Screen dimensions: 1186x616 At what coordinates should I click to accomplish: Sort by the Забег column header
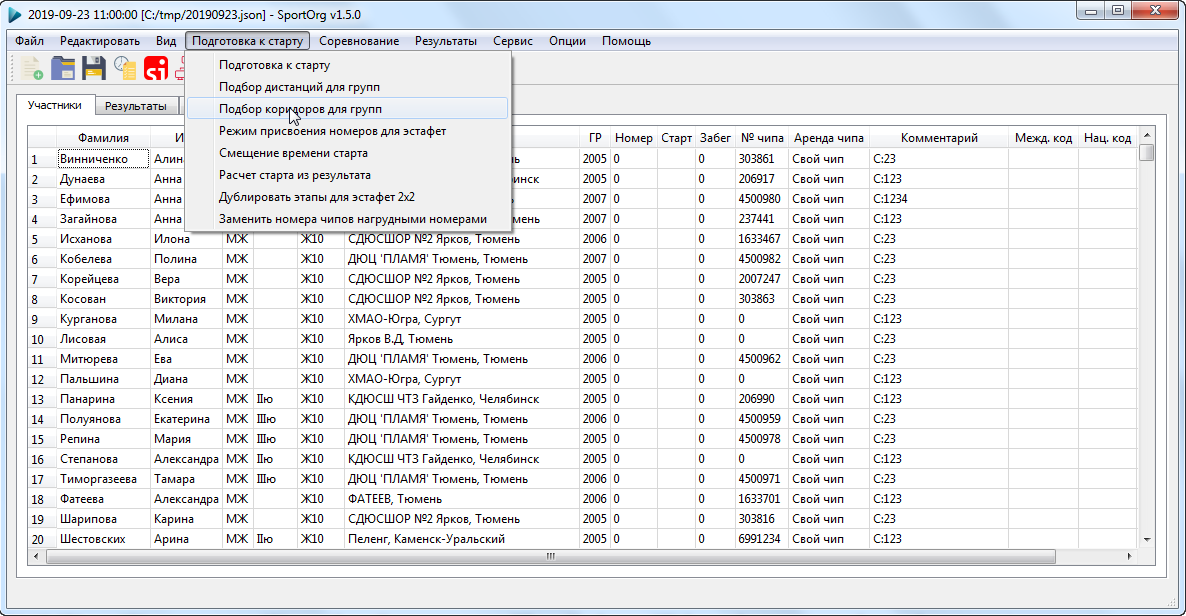pos(716,138)
